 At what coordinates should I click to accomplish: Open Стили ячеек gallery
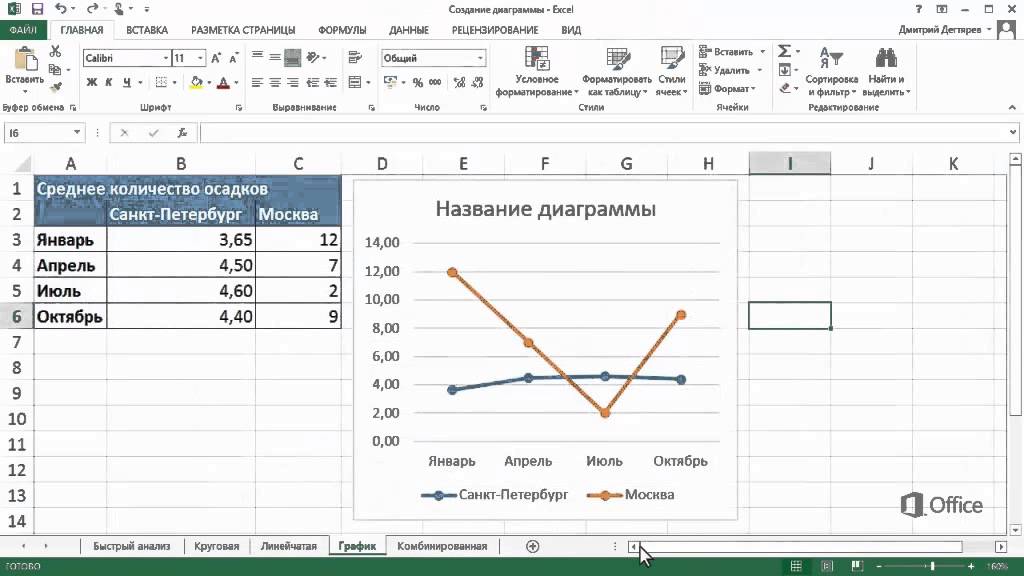[672, 72]
